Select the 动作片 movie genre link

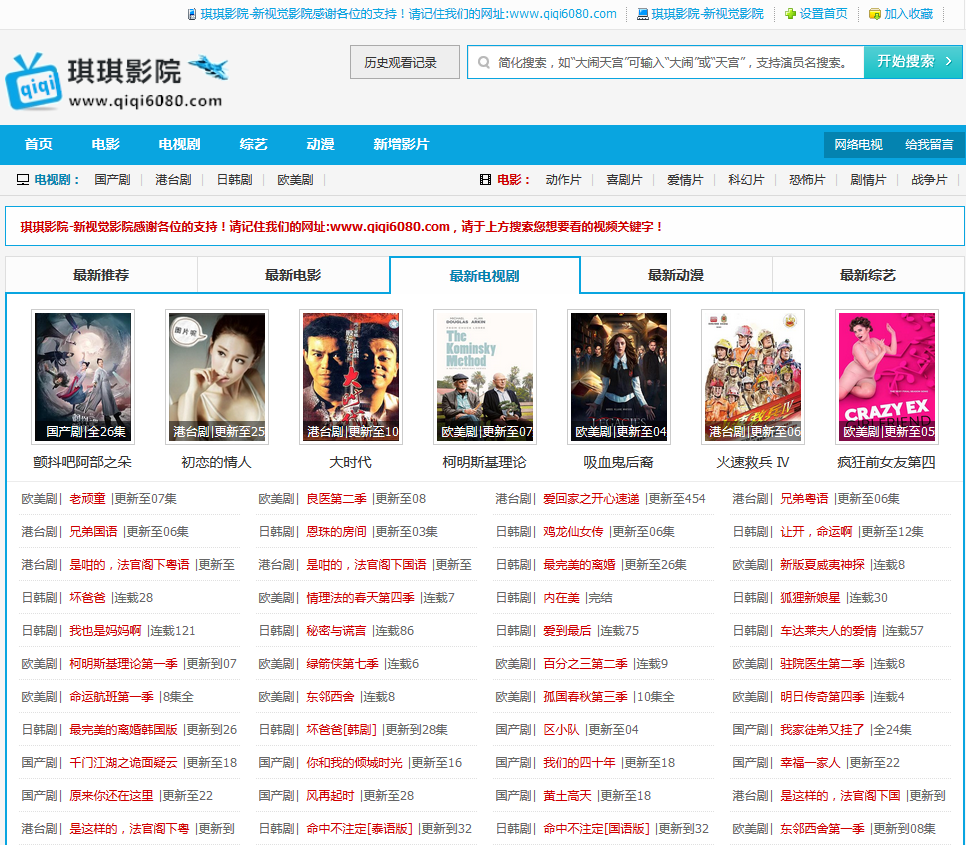563,180
